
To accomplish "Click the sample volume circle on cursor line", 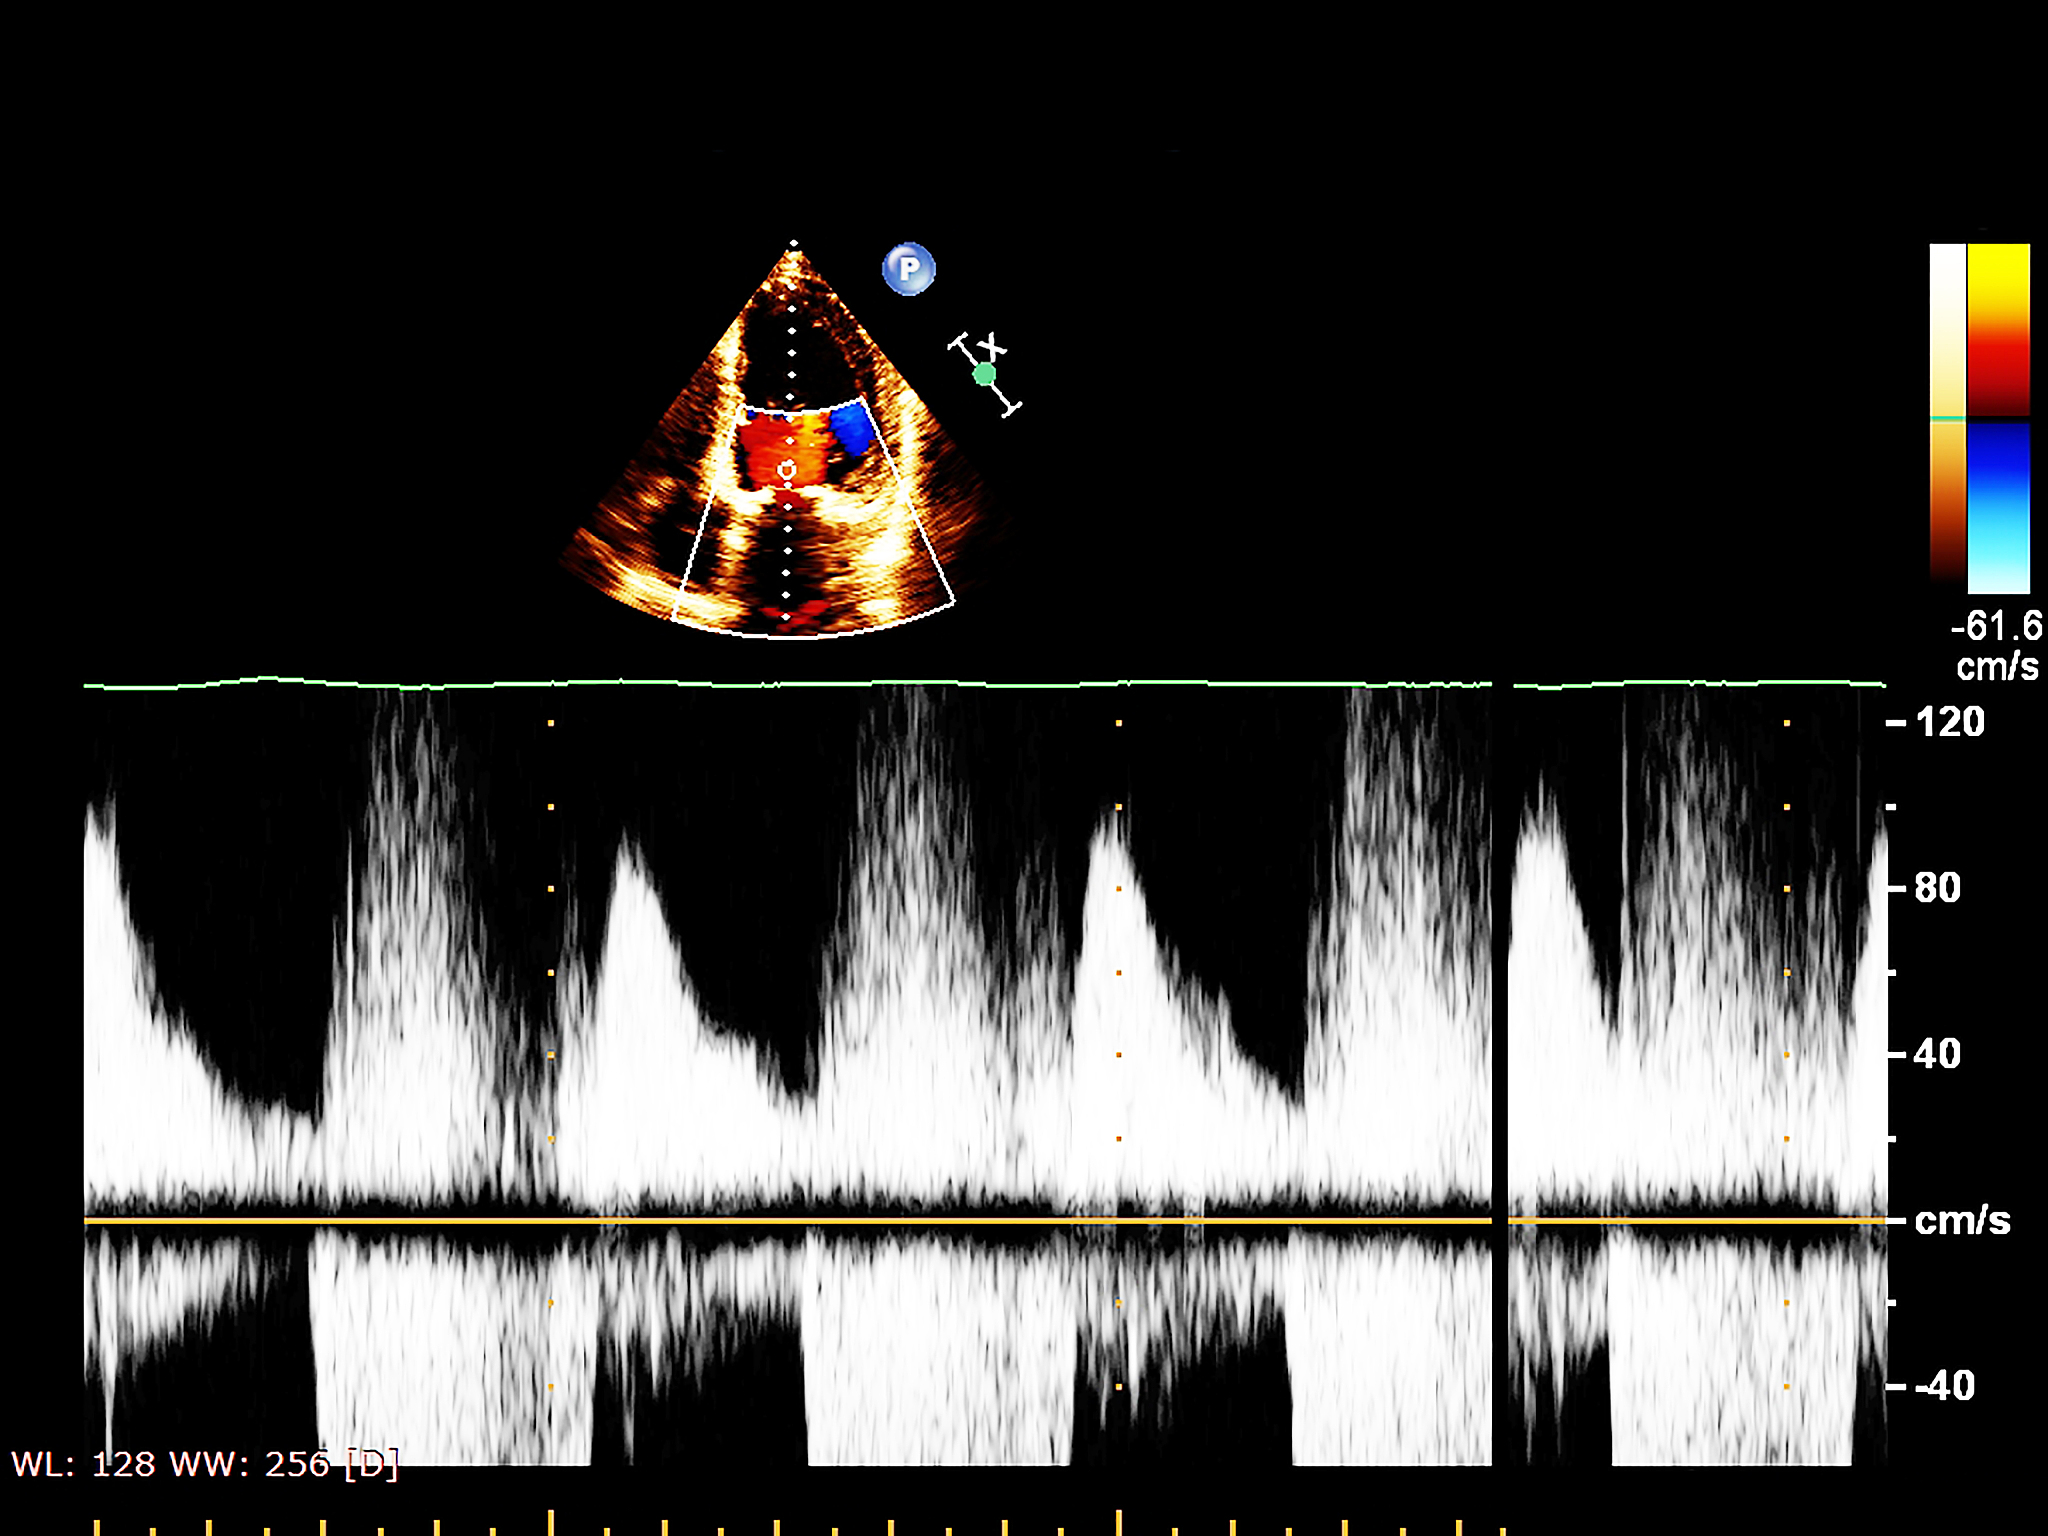I will tap(787, 469).
